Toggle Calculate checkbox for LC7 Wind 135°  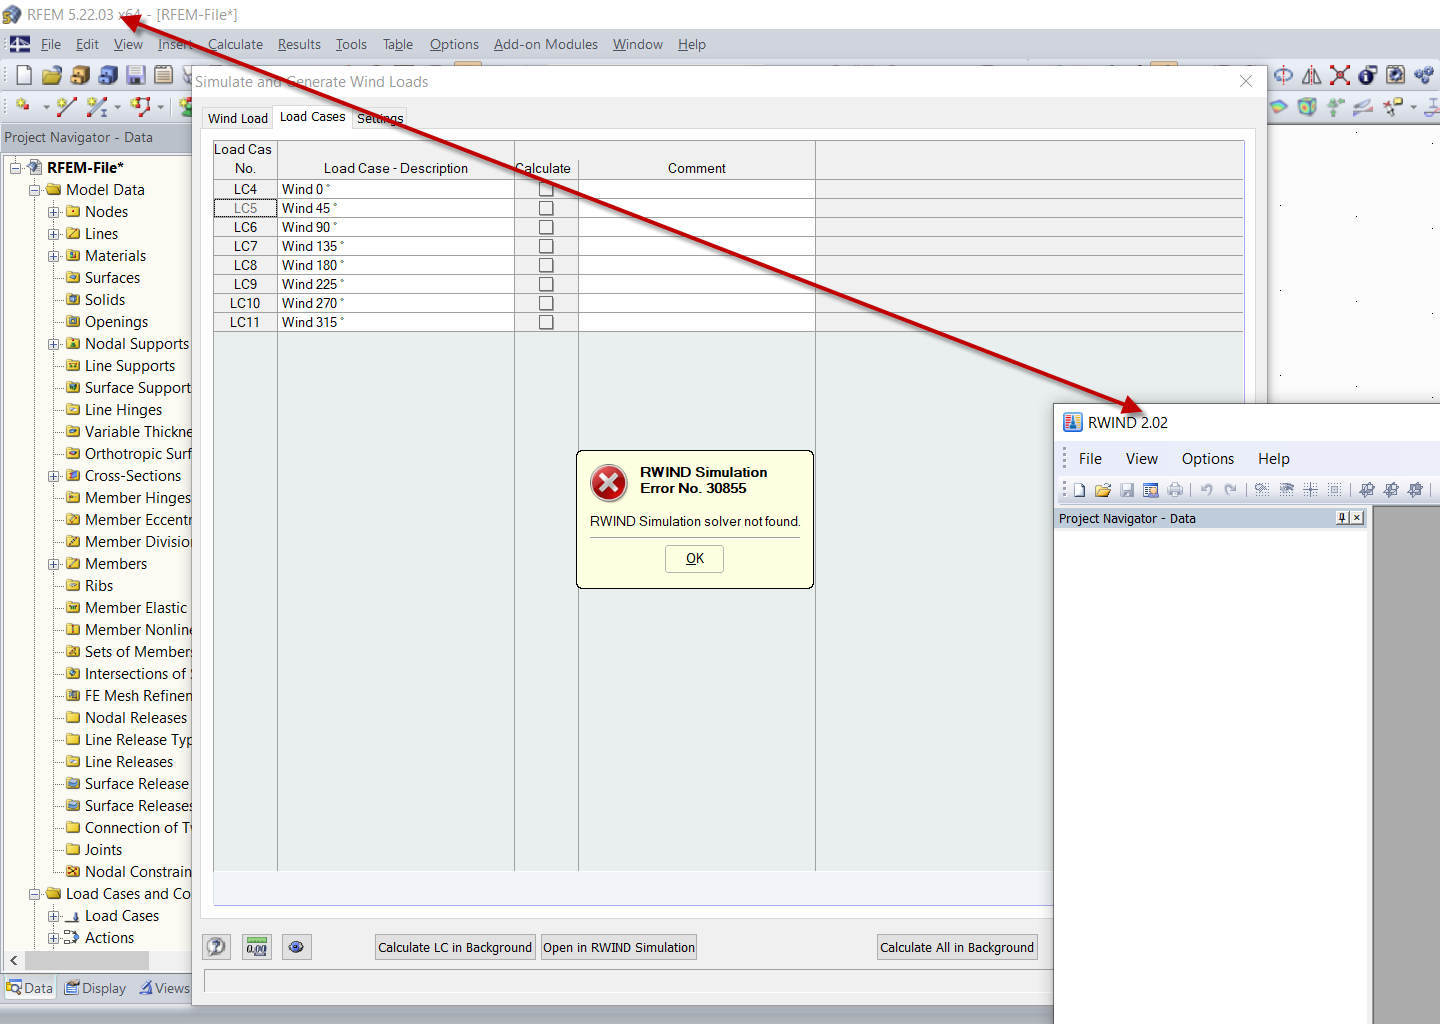pos(546,246)
